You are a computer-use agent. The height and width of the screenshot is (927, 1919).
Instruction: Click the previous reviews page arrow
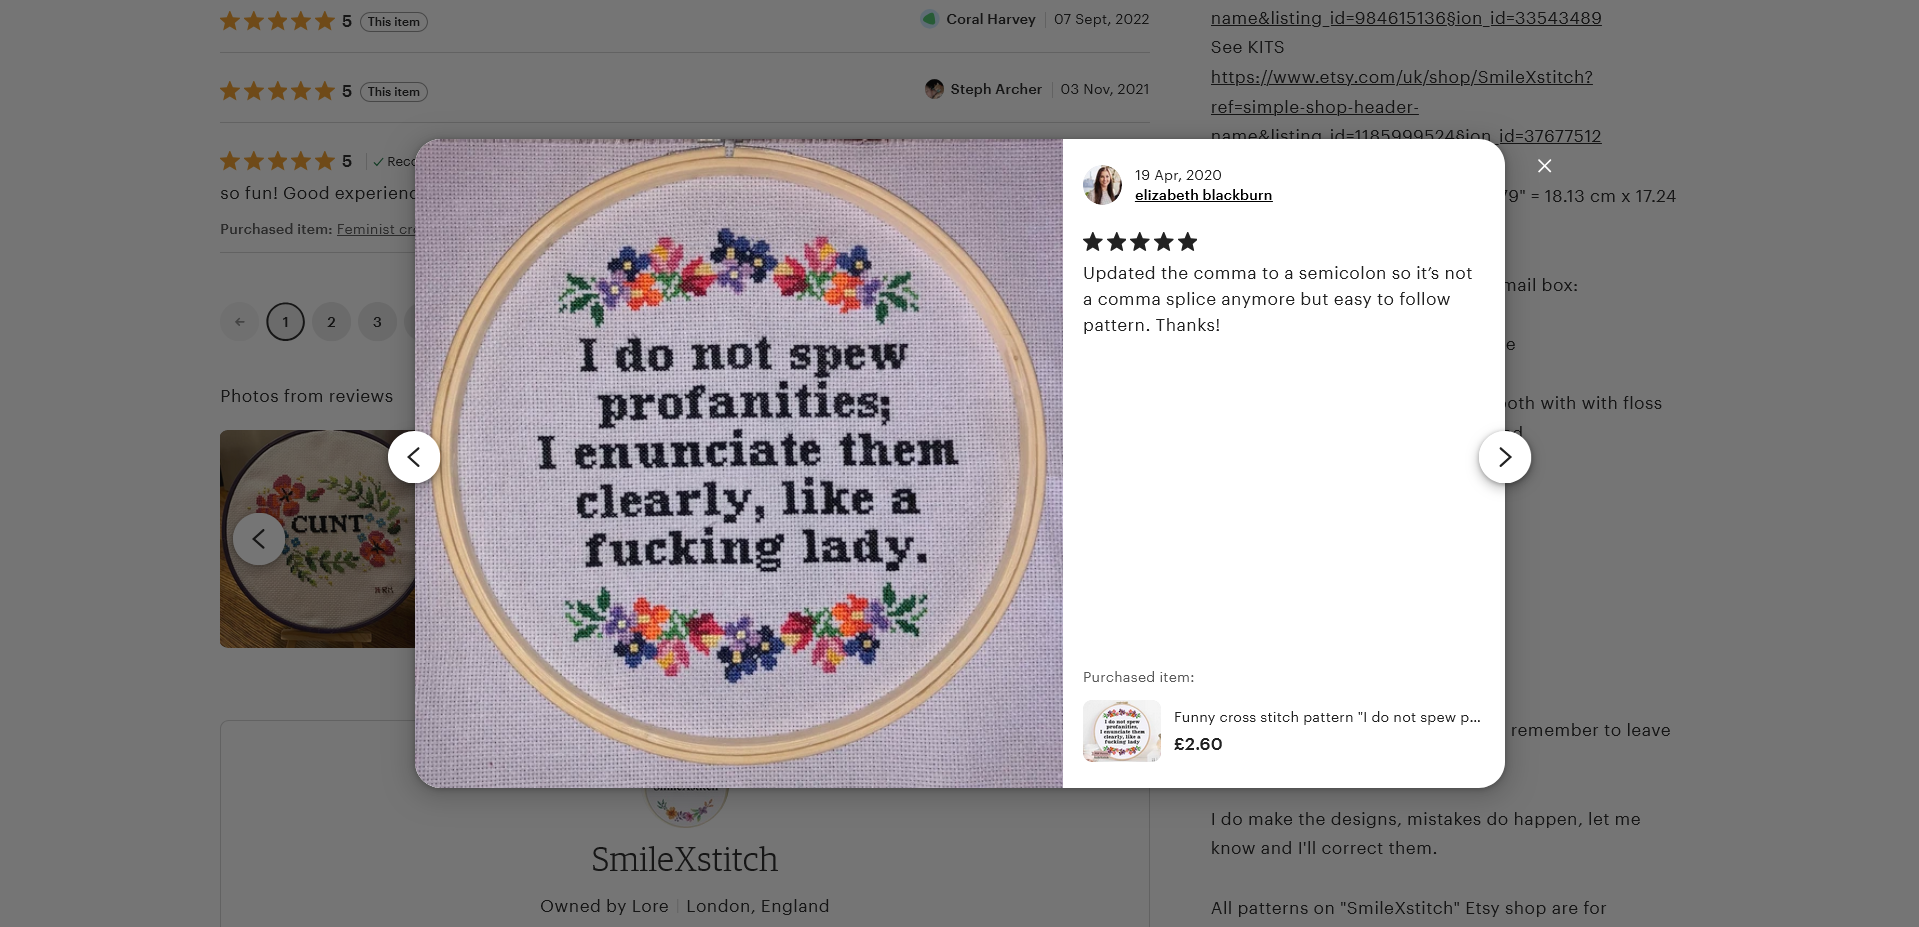point(239,322)
